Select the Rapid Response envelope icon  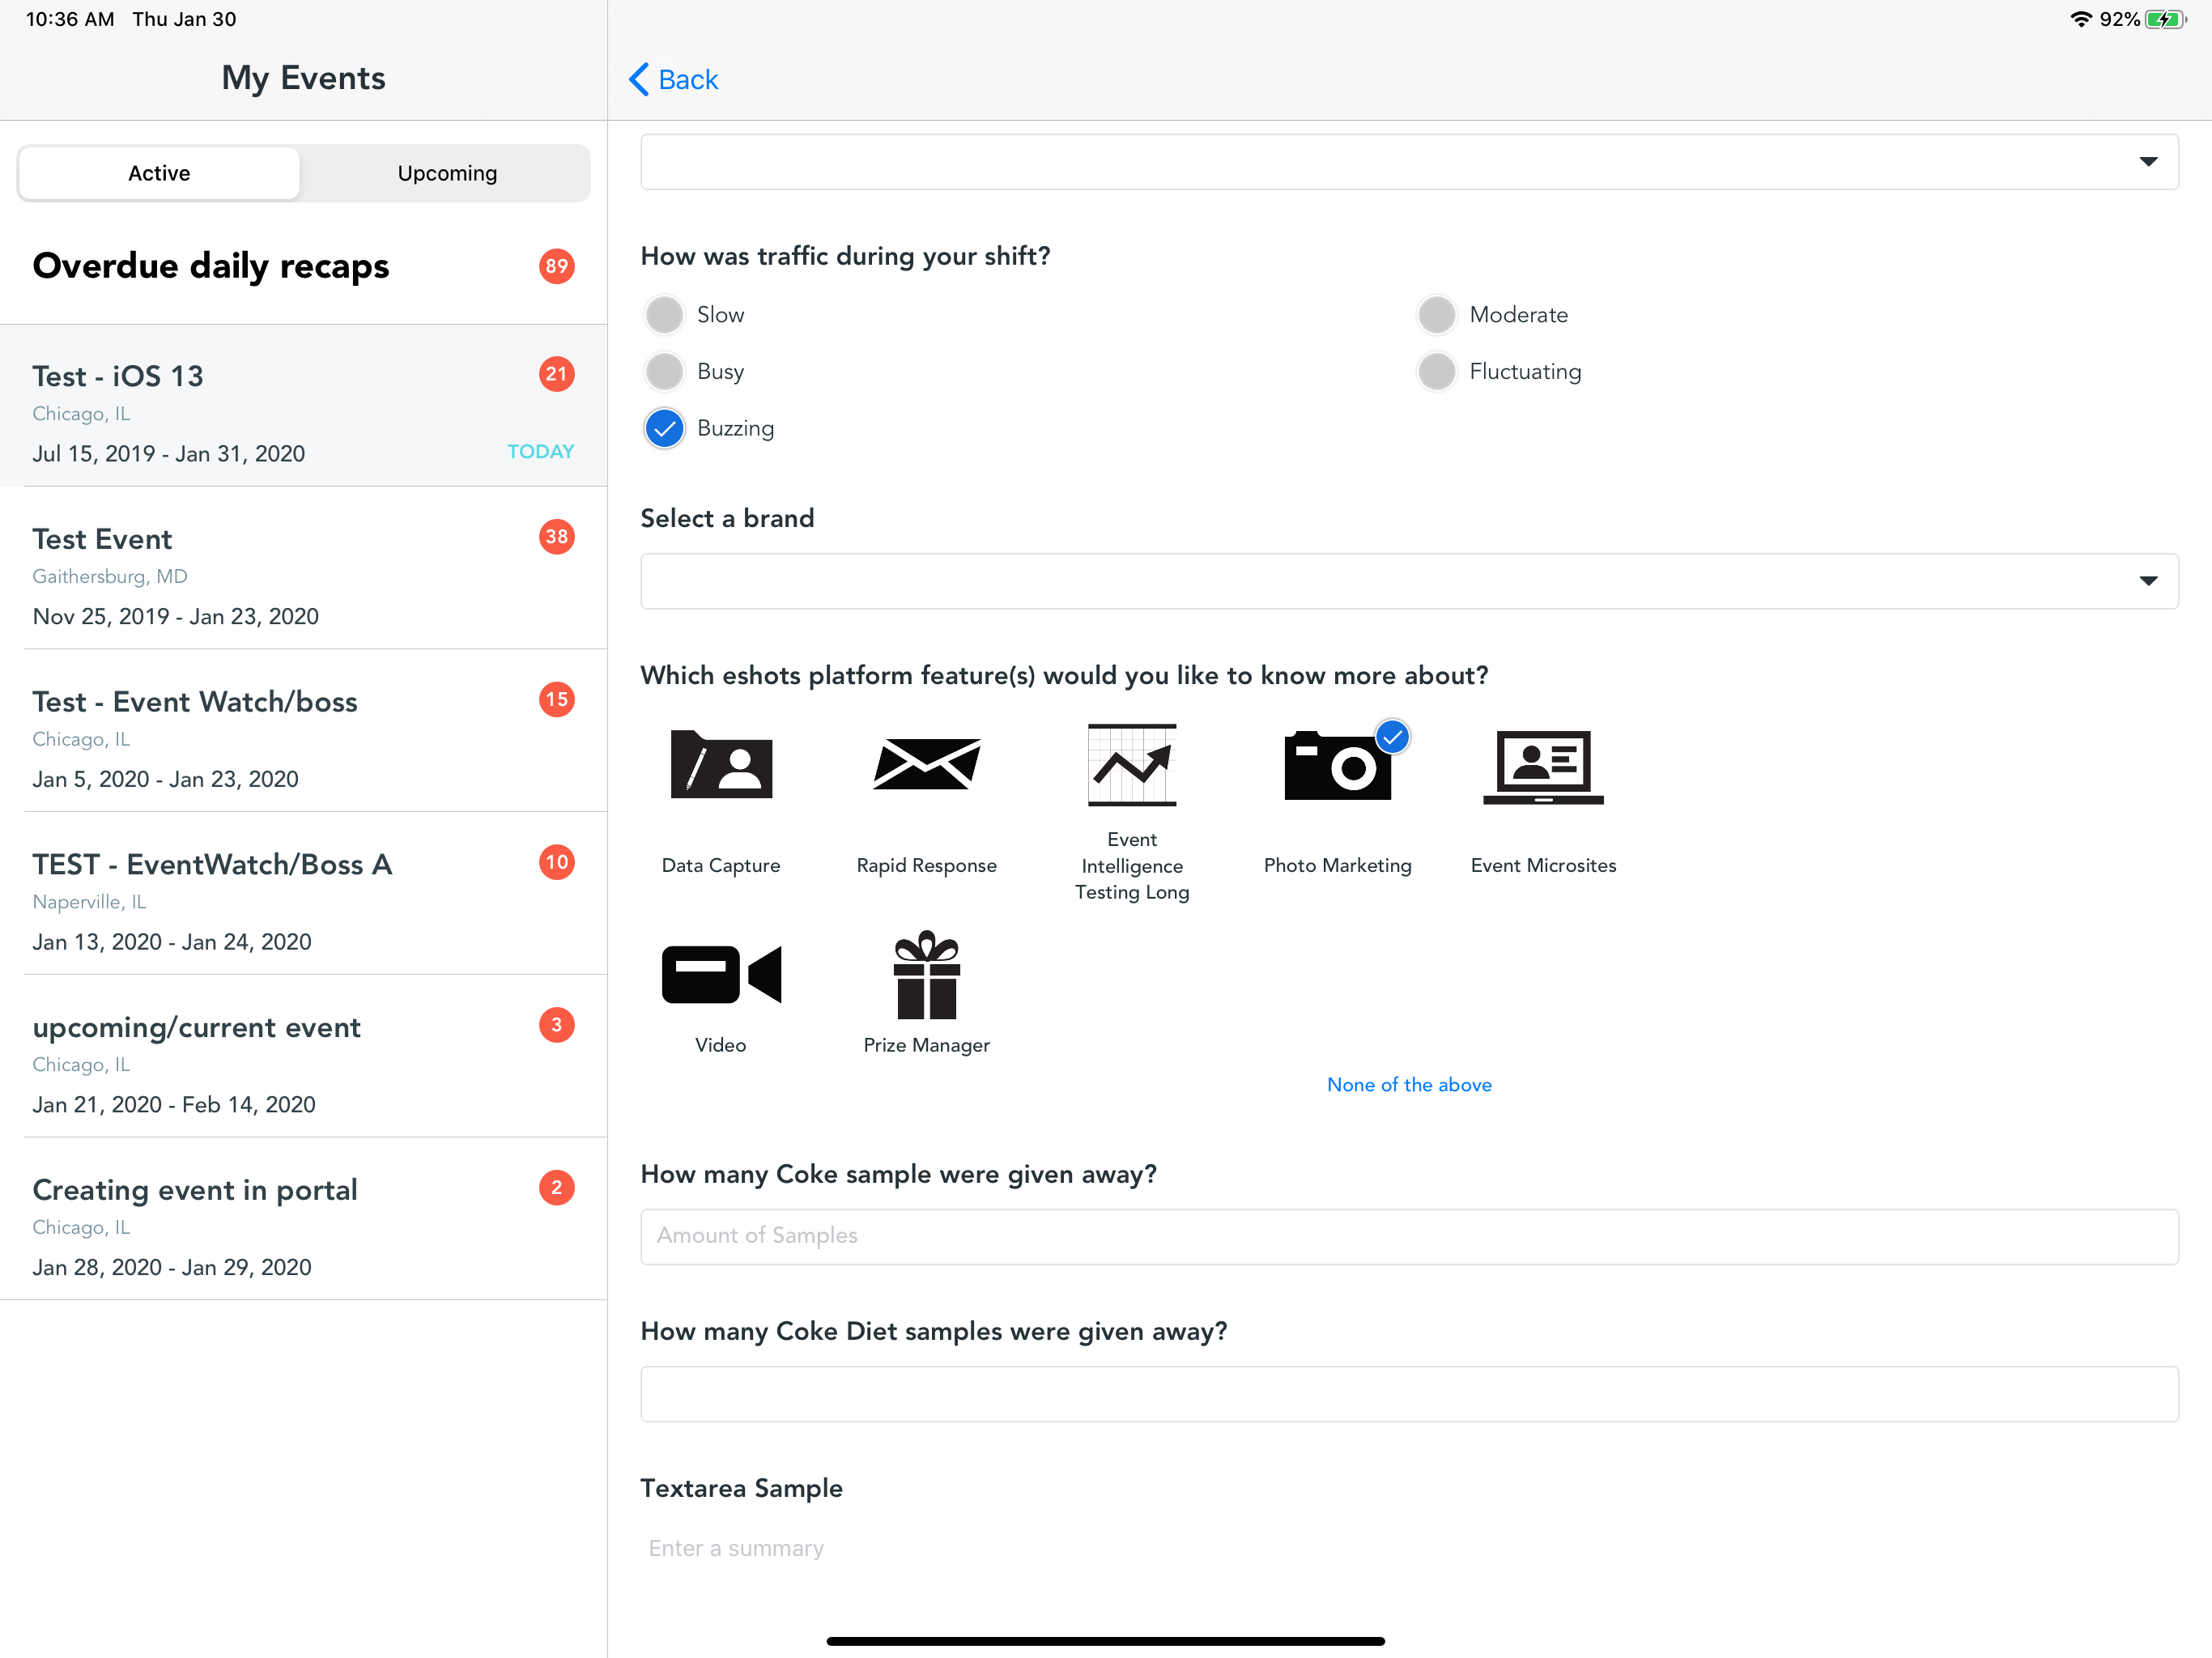[926, 764]
